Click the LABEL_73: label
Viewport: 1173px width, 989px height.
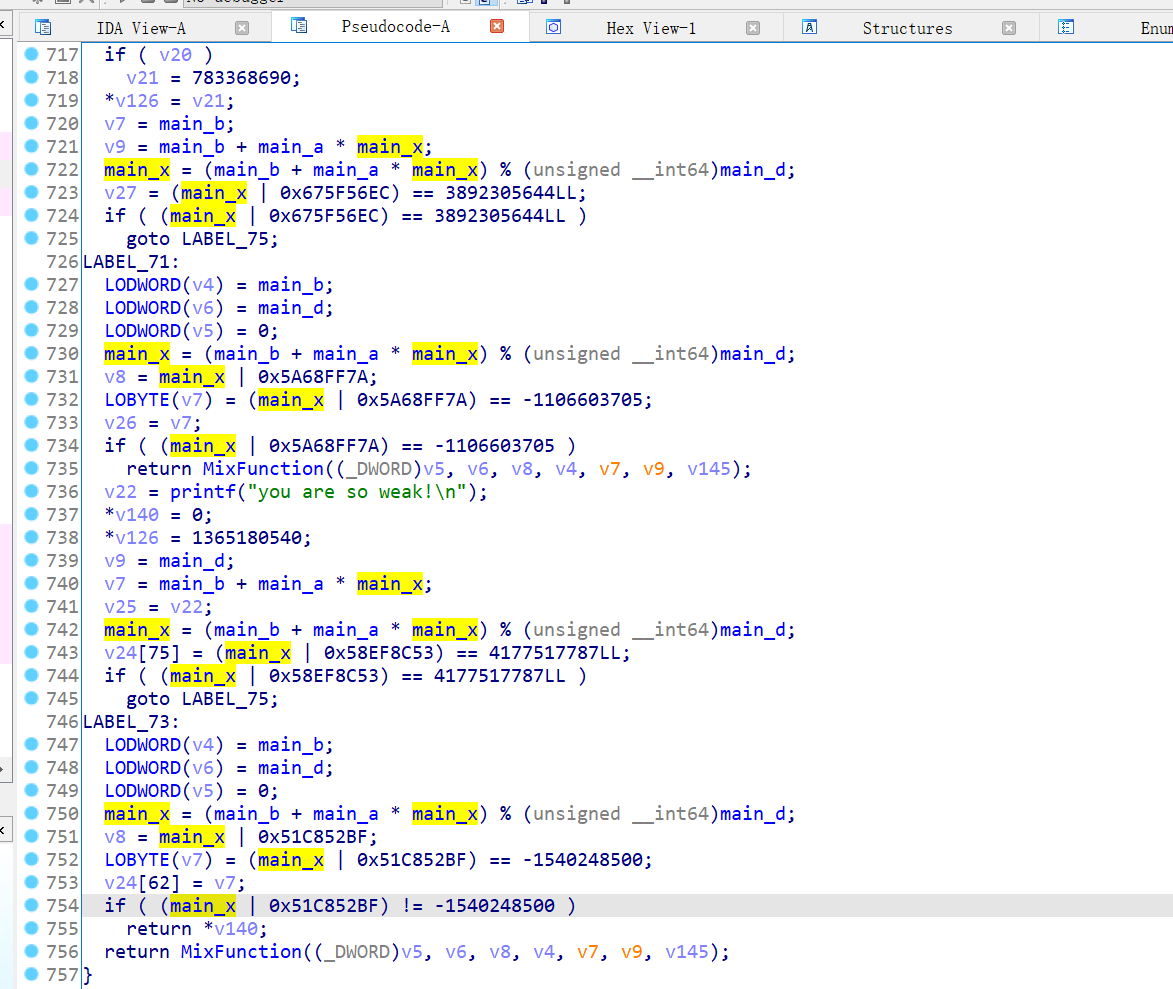pos(131,722)
